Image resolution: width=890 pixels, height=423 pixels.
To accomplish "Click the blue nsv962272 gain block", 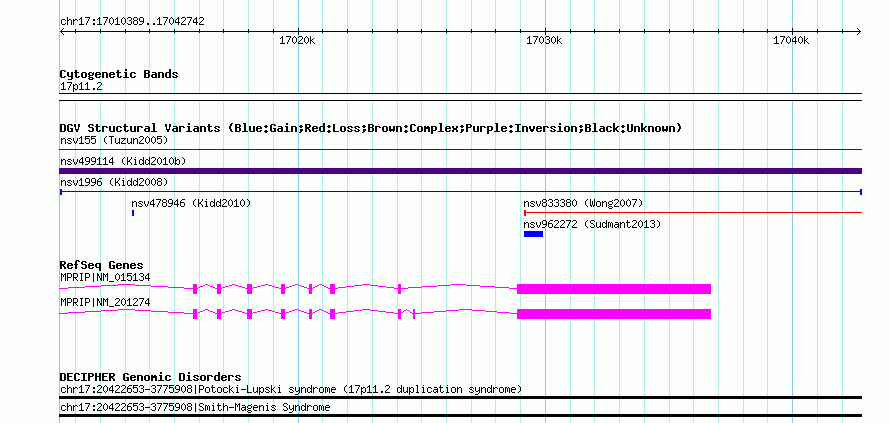I will pyautogui.click(x=534, y=234).
